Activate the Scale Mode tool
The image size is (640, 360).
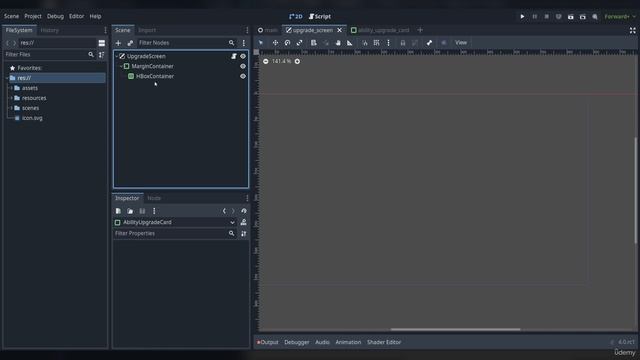[x=299, y=43]
